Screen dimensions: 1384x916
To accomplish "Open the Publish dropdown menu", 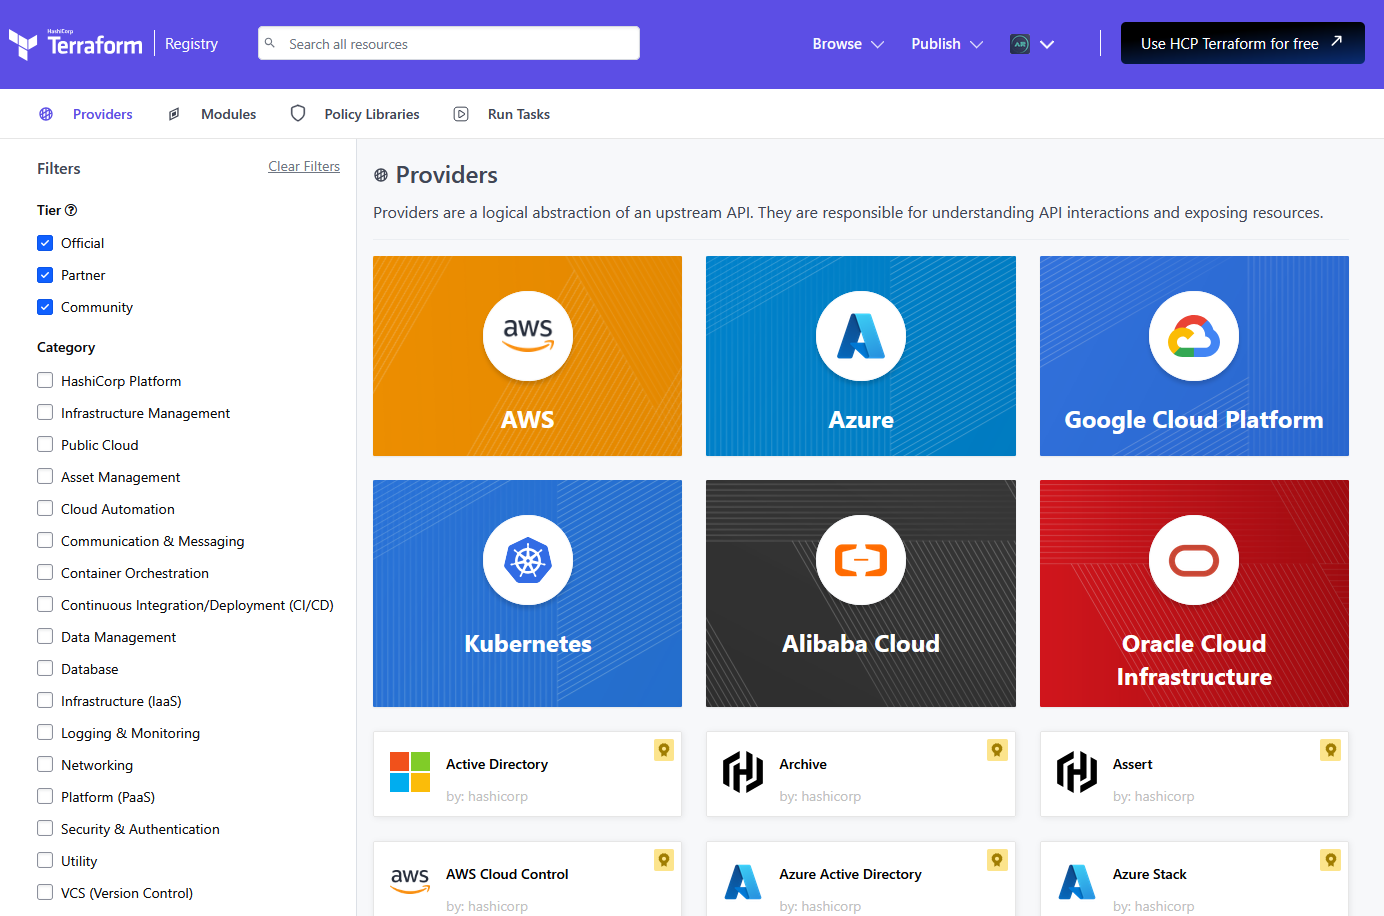I will coord(947,44).
